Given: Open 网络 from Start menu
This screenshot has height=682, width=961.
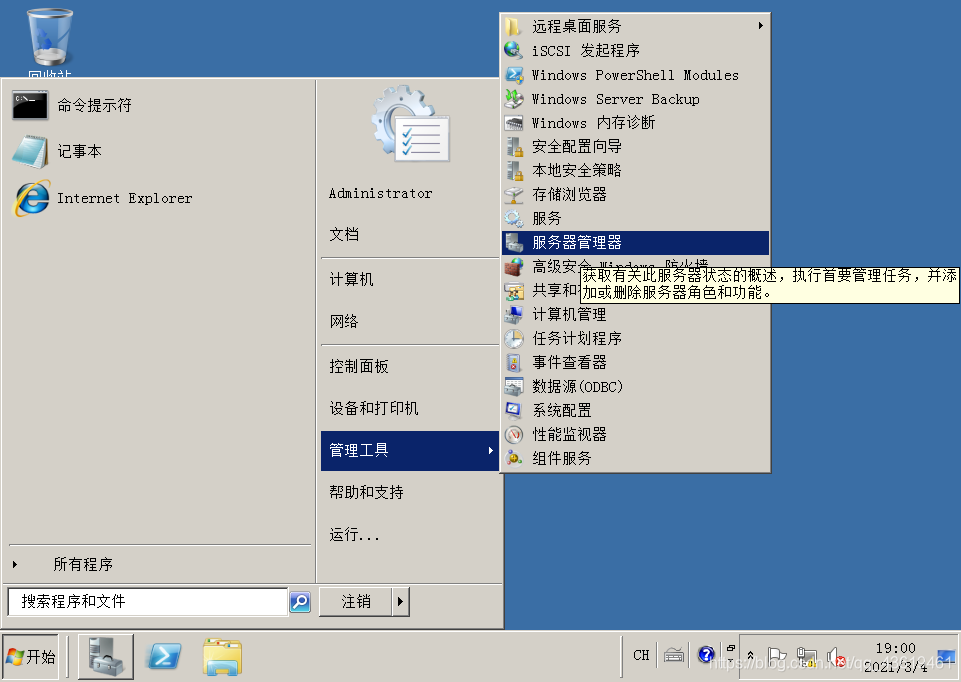Looking at the screenshot, I should (344, 322).
